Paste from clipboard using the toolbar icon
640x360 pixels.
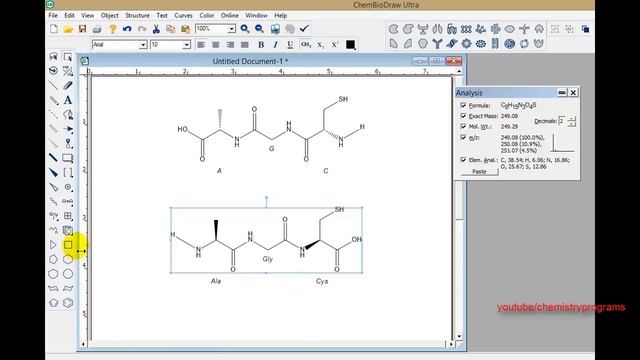185,29
